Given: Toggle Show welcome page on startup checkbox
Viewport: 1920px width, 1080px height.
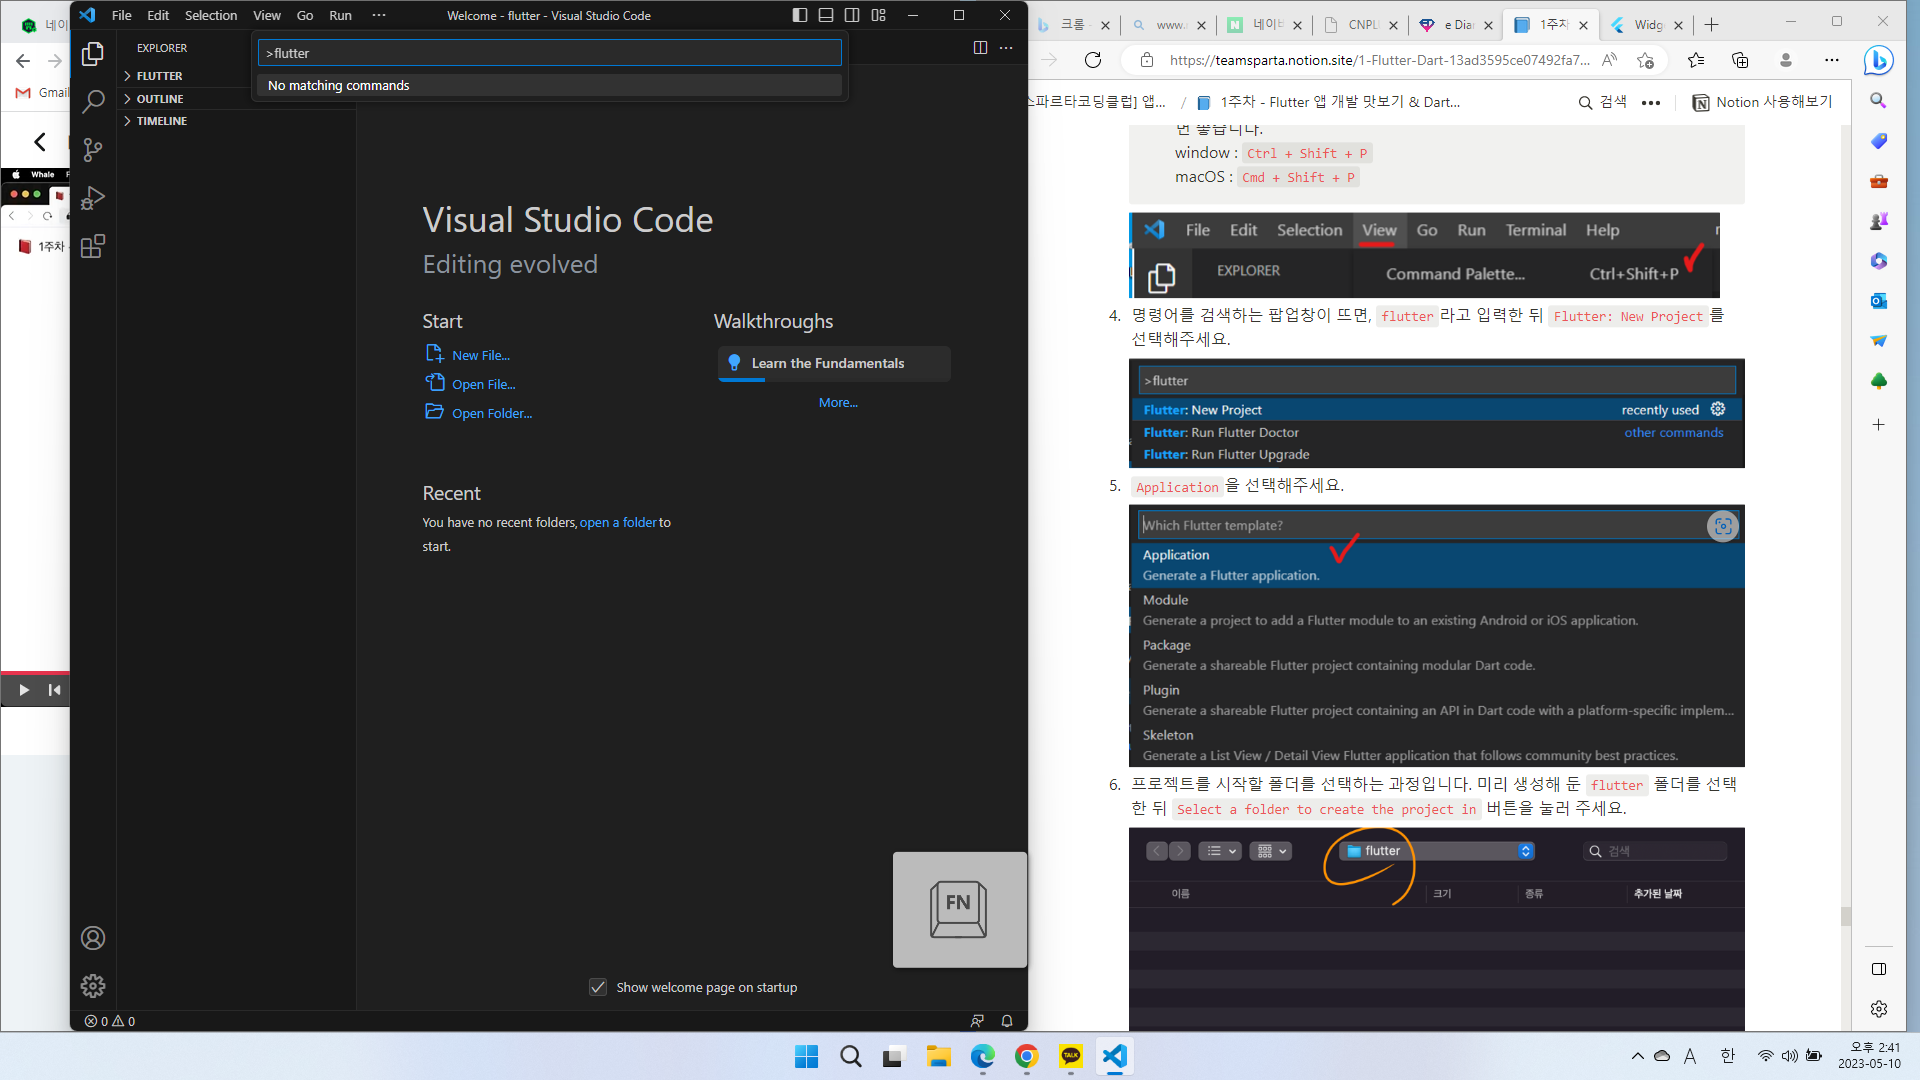Looking at the screenshot, I should (598, 987).
